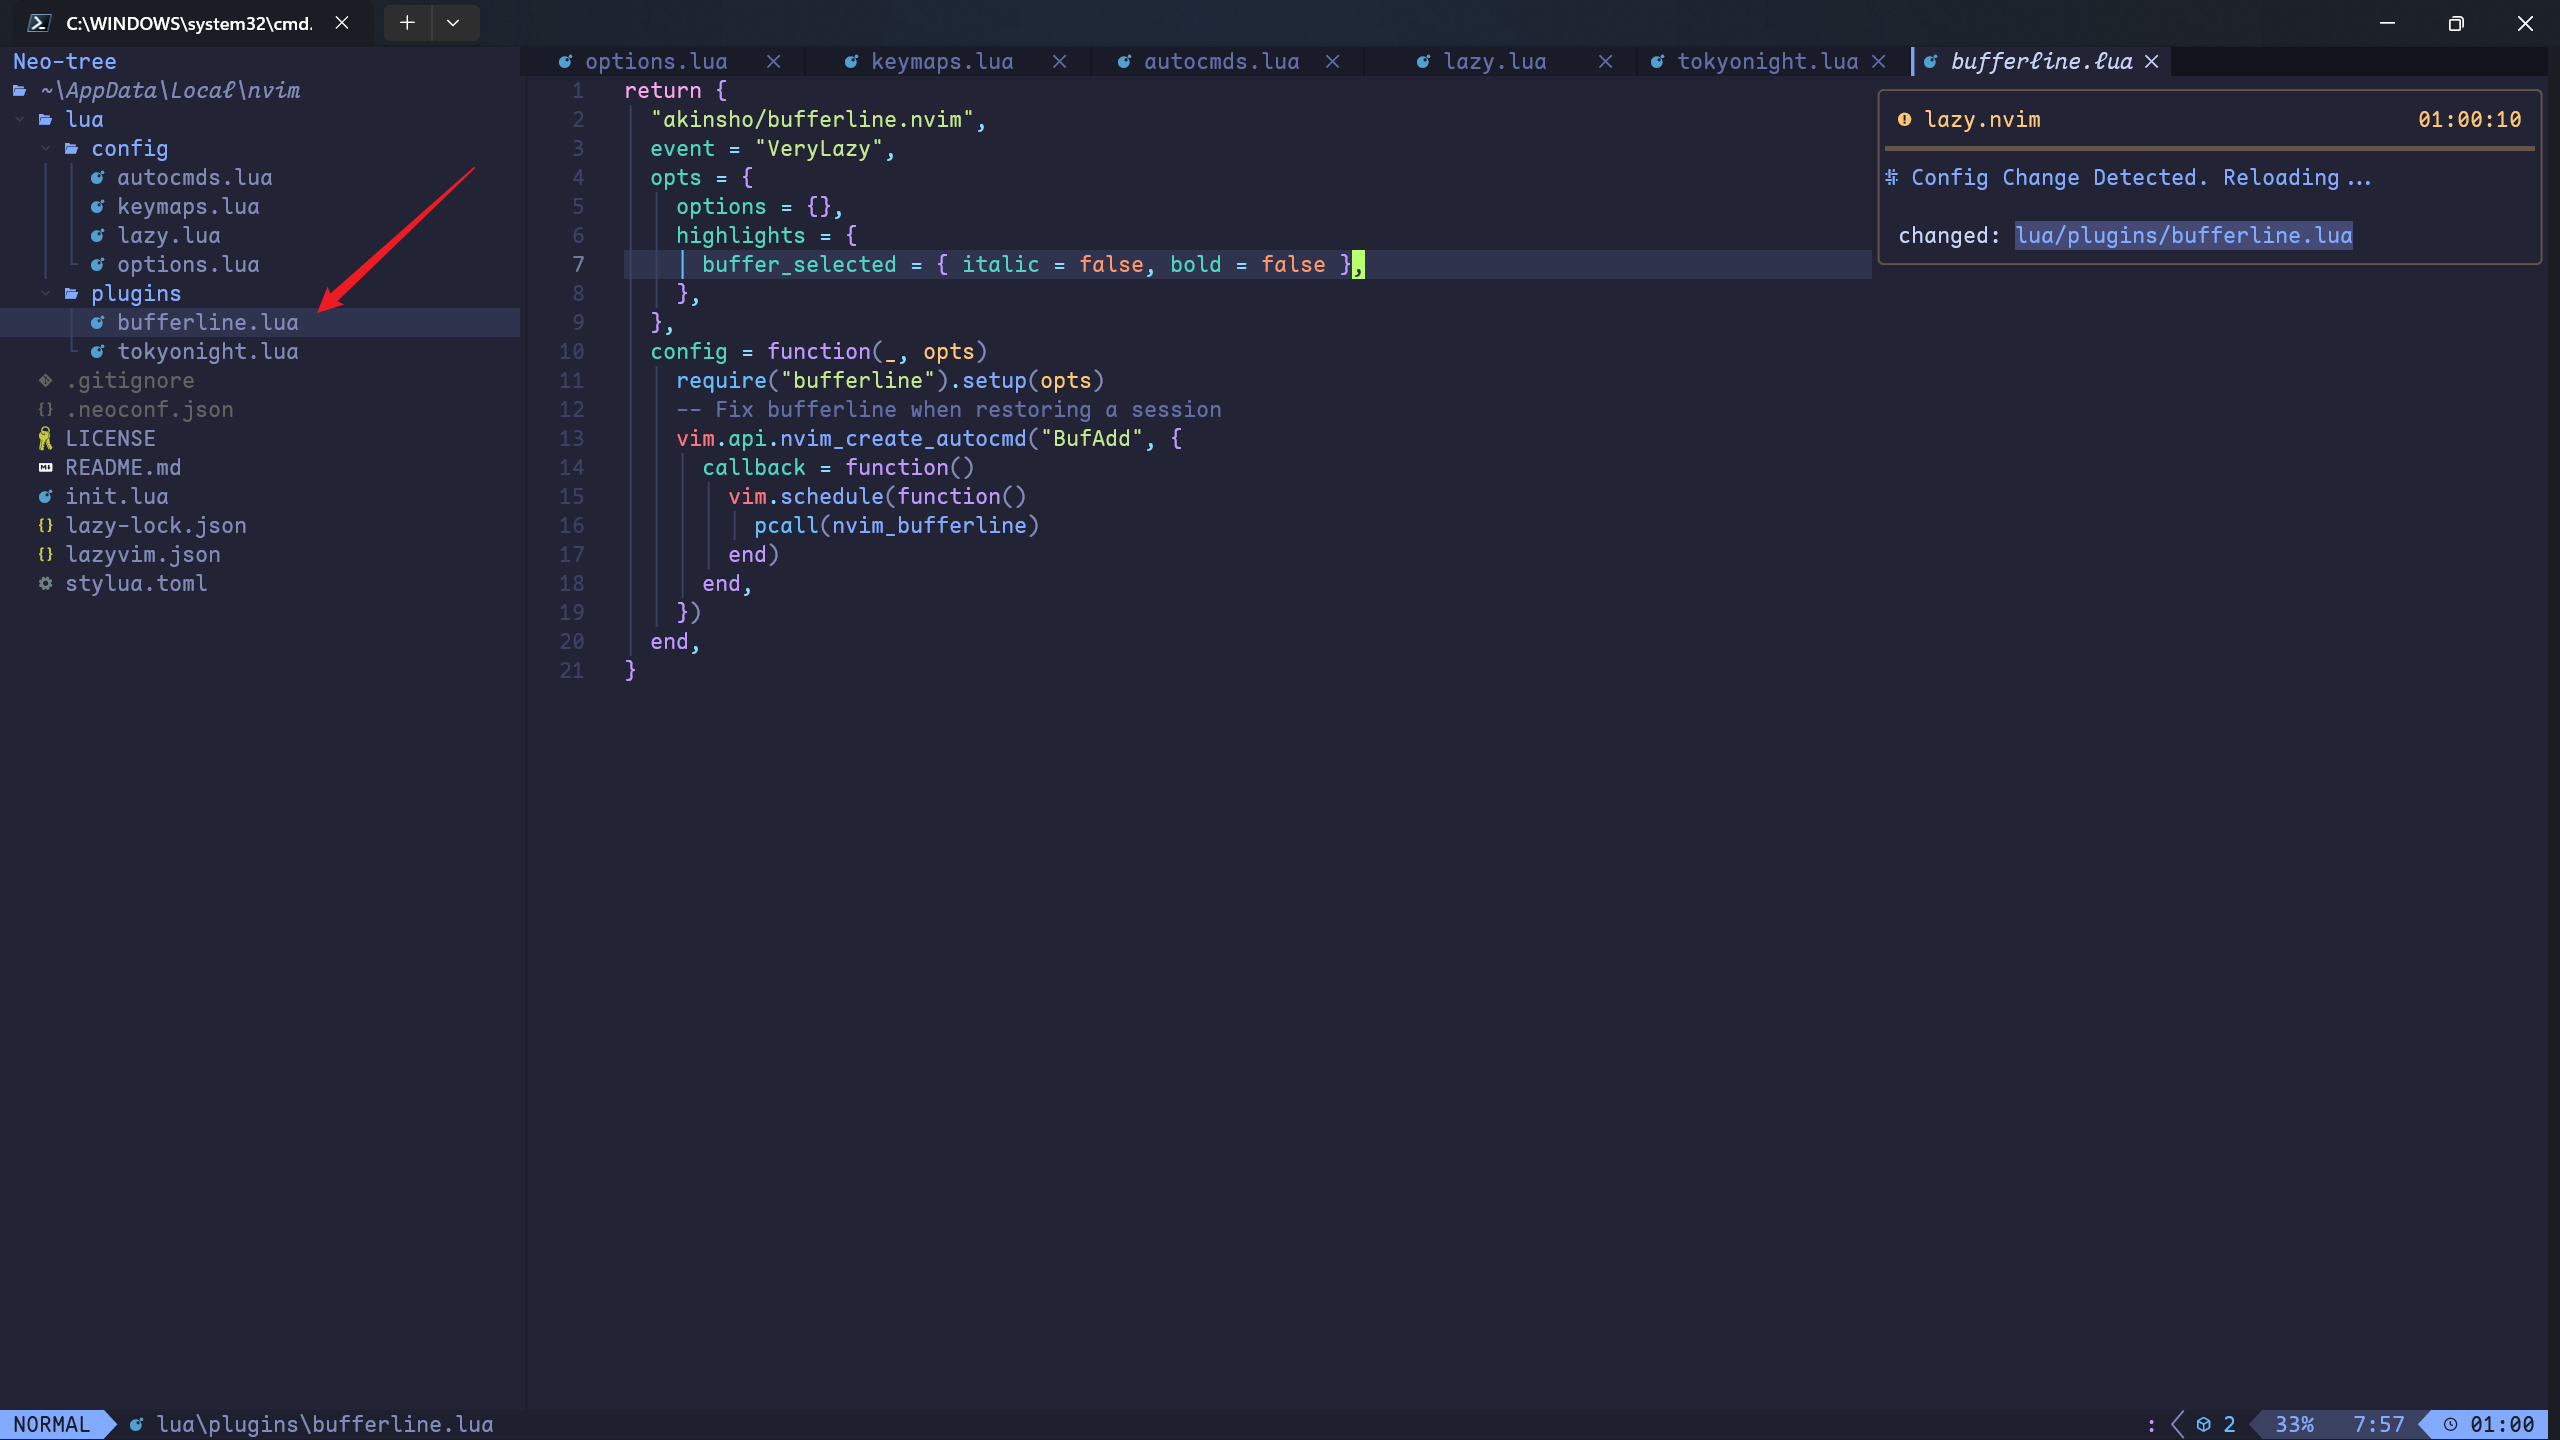The height and width of the screenshot is (1440, 2560).
Task: Click the 33% scroll position indicator
Action: (x=2294, y=1424)
